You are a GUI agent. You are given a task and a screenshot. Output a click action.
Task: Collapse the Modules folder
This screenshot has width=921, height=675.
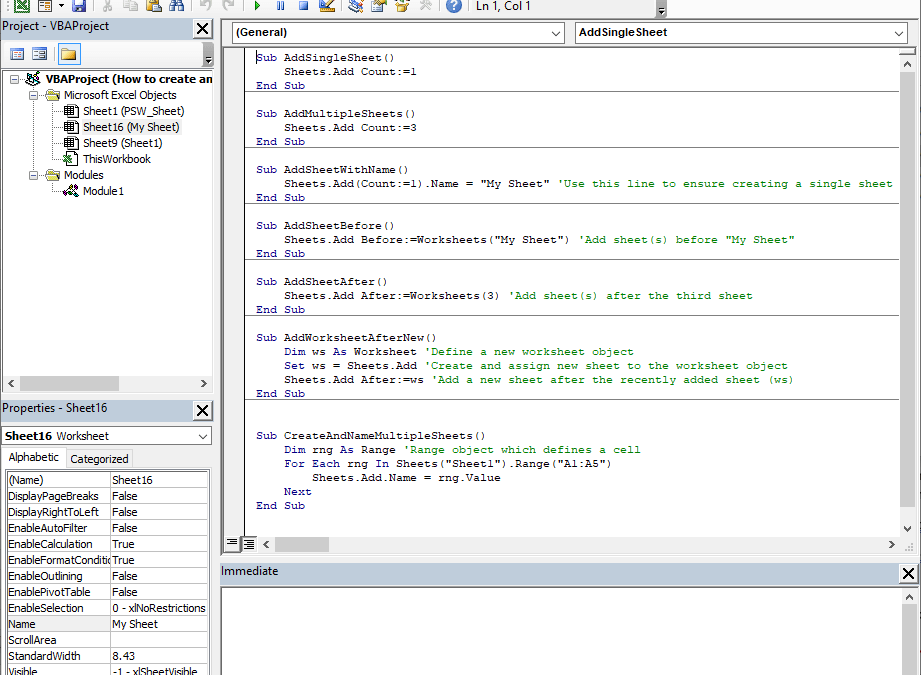[x=33, y=175]
